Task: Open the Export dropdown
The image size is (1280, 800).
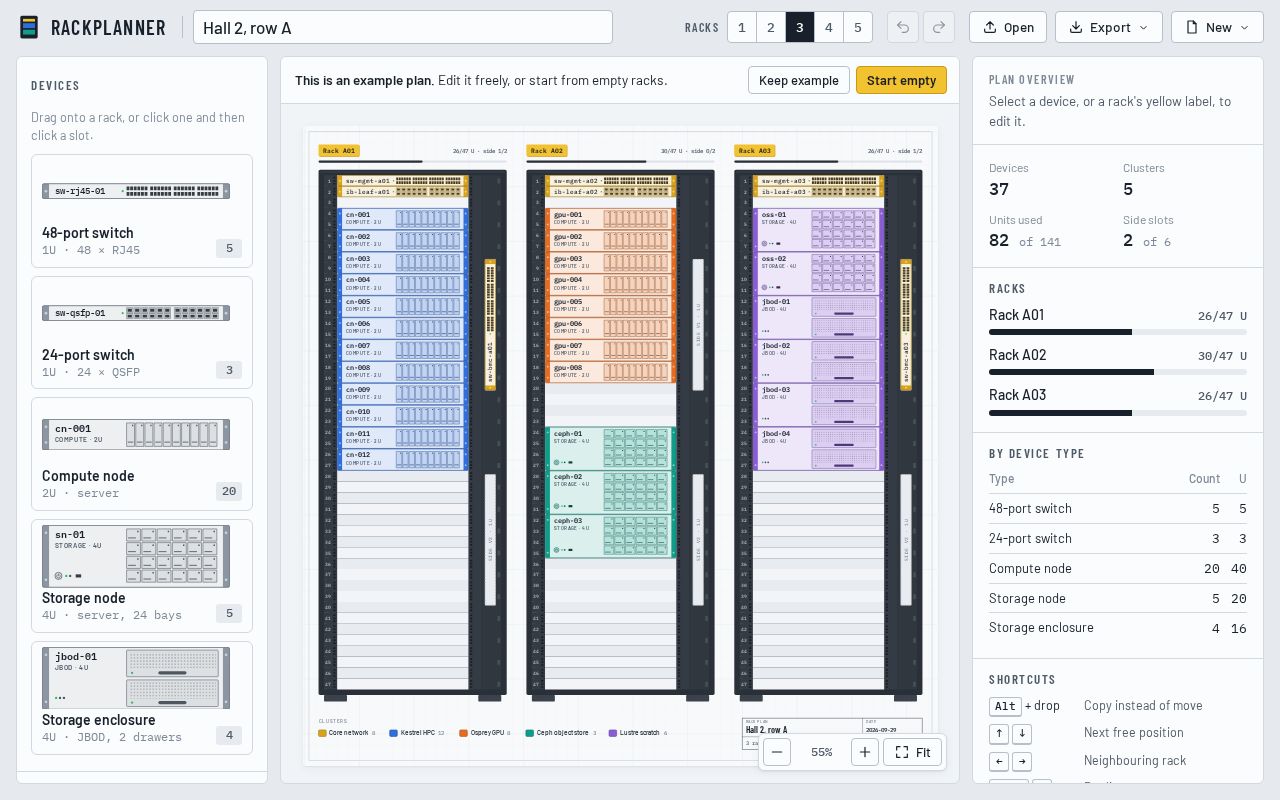Action: point(1109,27)
